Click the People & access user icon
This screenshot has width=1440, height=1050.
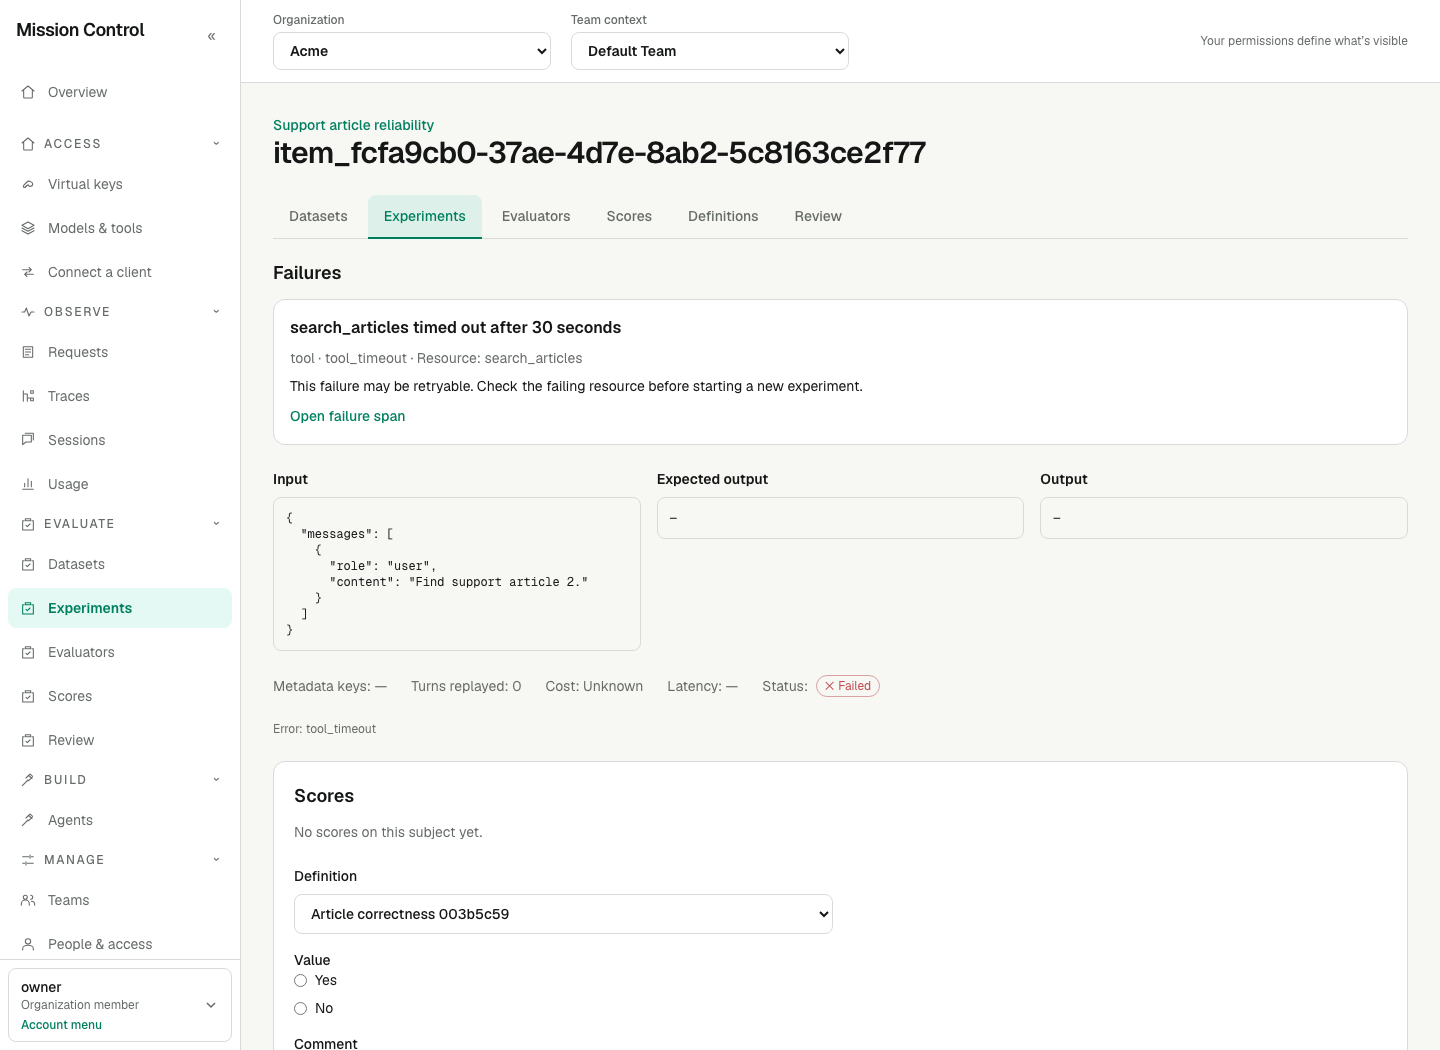(x=28, y=944)
